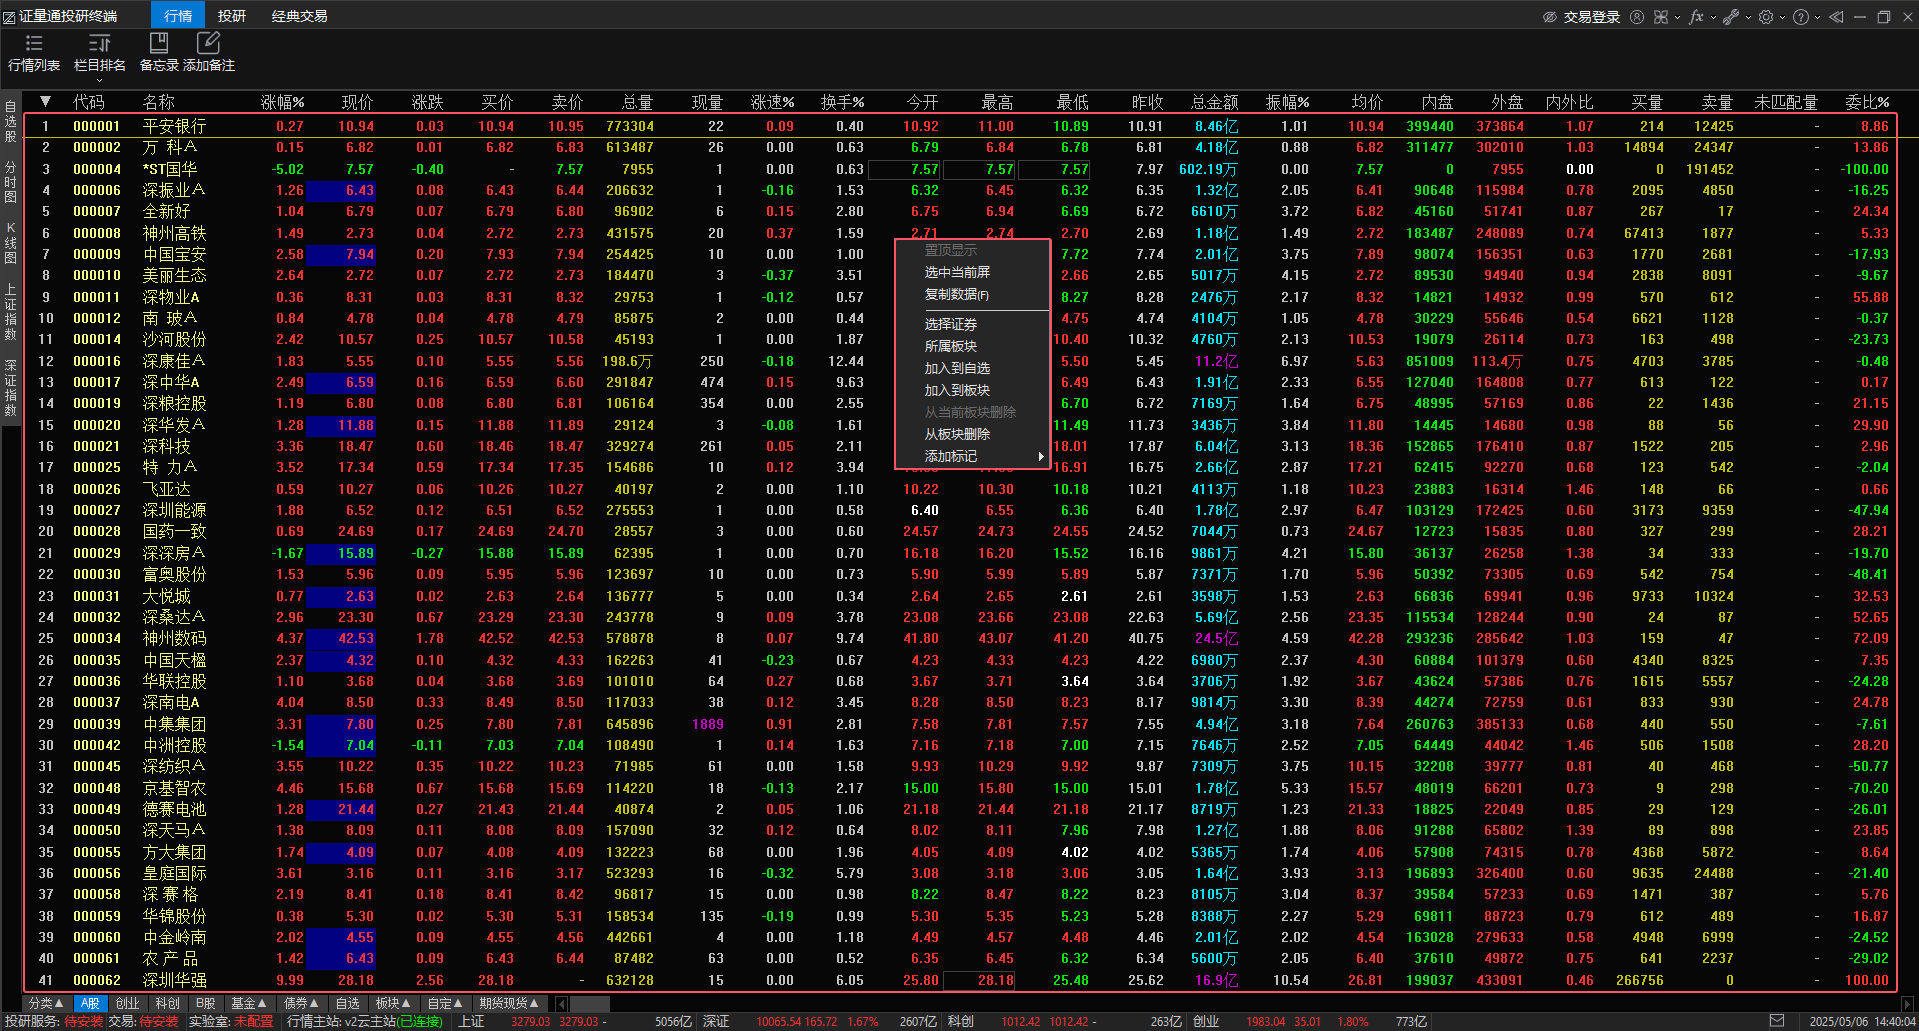Open the triangle dropdown left of 代码 header
Screen dimensions: 1919x1031
[45, 101]
